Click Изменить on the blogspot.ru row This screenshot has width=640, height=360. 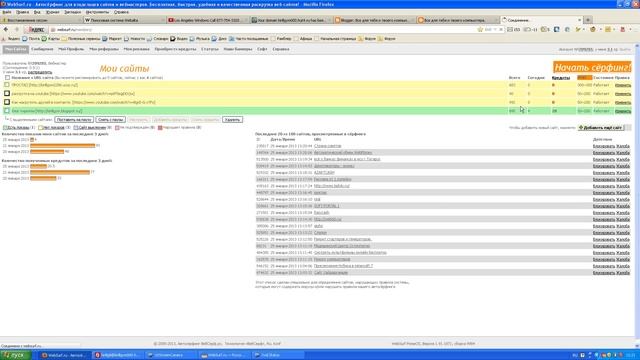coord(623,111)
